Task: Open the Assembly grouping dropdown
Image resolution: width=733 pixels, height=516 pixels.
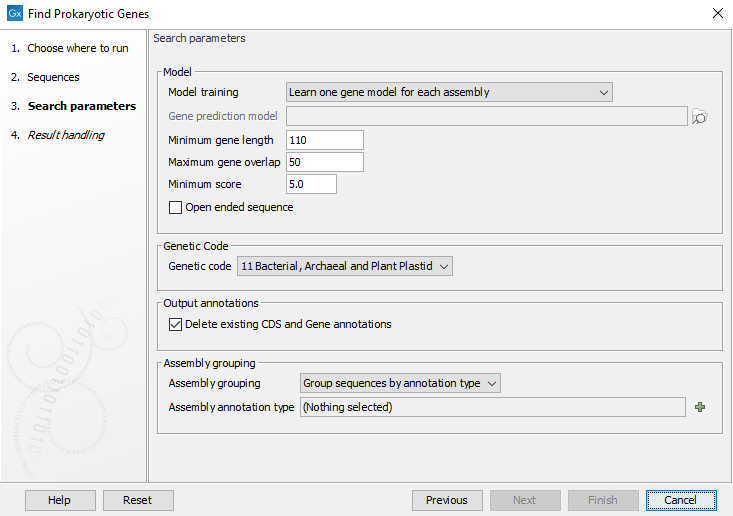Action: click(x=400, y=383)
